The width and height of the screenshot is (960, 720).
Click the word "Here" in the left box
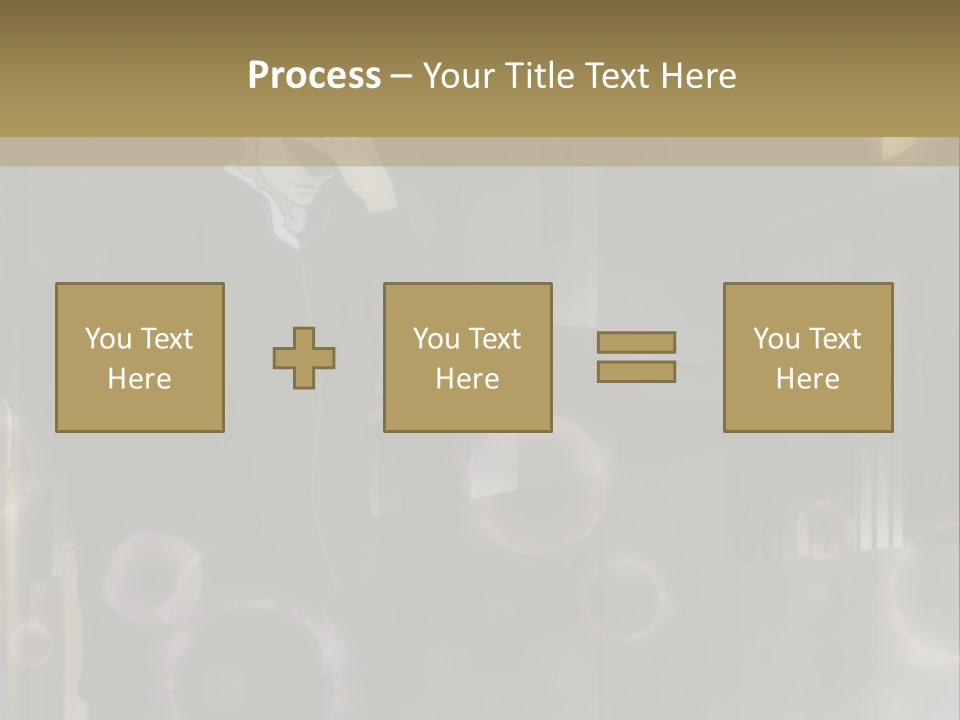(139, 379)
